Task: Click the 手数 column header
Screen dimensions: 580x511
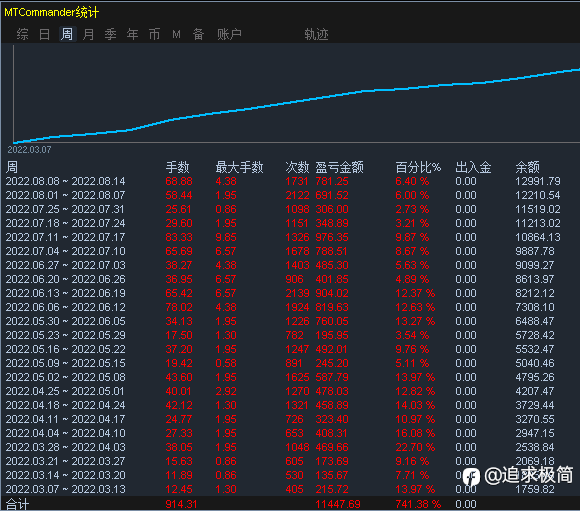Action: click(178, 167)
